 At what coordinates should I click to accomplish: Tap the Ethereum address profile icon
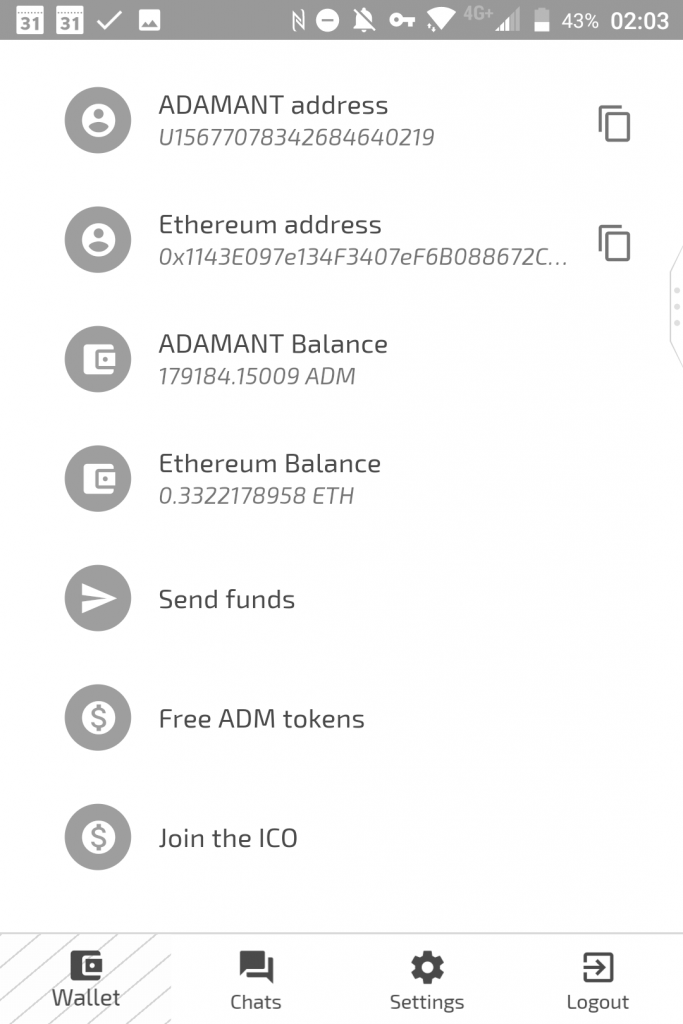[98, 240]
